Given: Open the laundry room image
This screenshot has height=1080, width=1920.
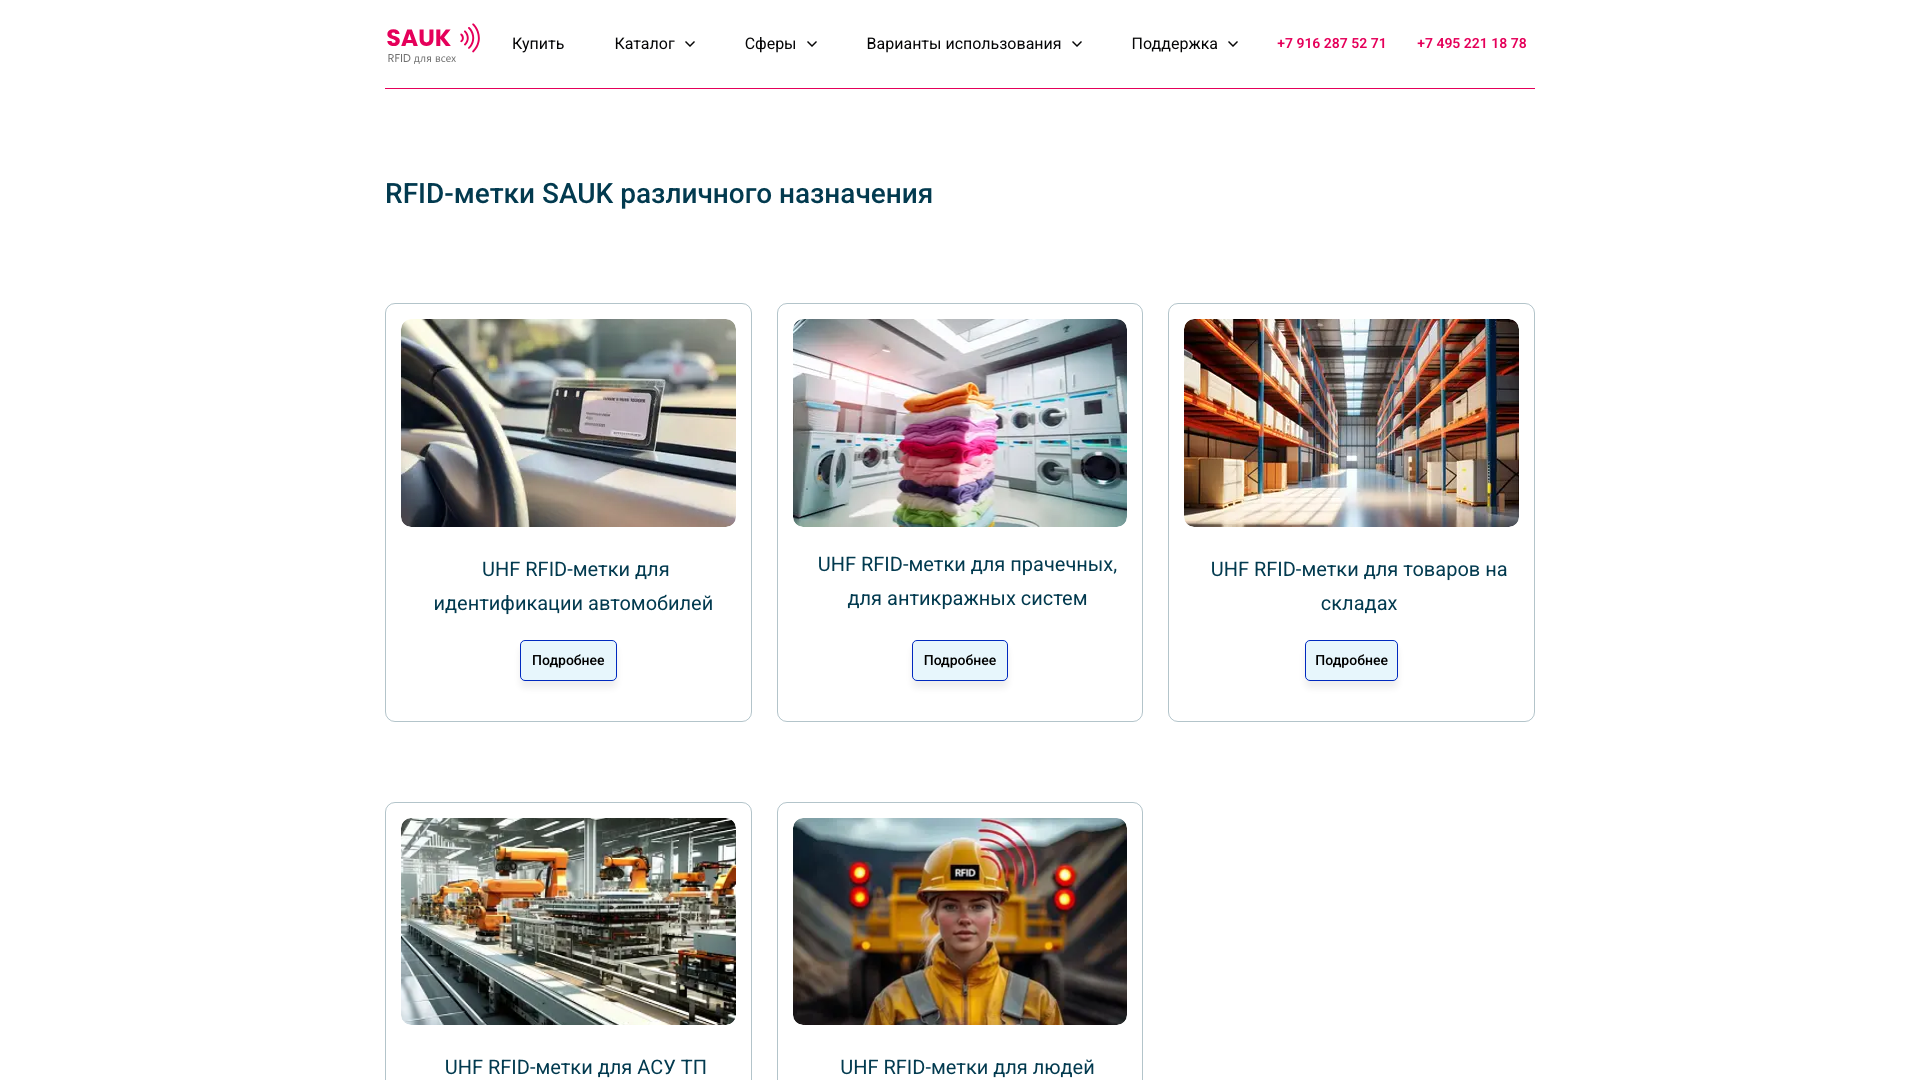Looking at the screenshot, I should tap(960, 423).
